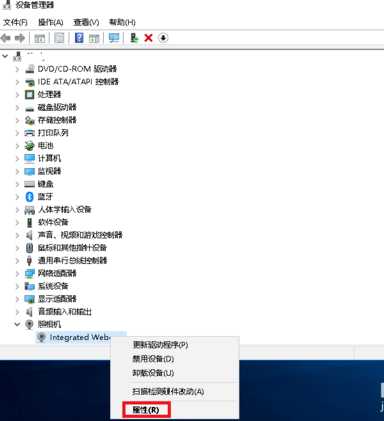Viewport: 384px width, 421px height.
Task: Select the 处理器 processor chip icon
Action: 30,95
